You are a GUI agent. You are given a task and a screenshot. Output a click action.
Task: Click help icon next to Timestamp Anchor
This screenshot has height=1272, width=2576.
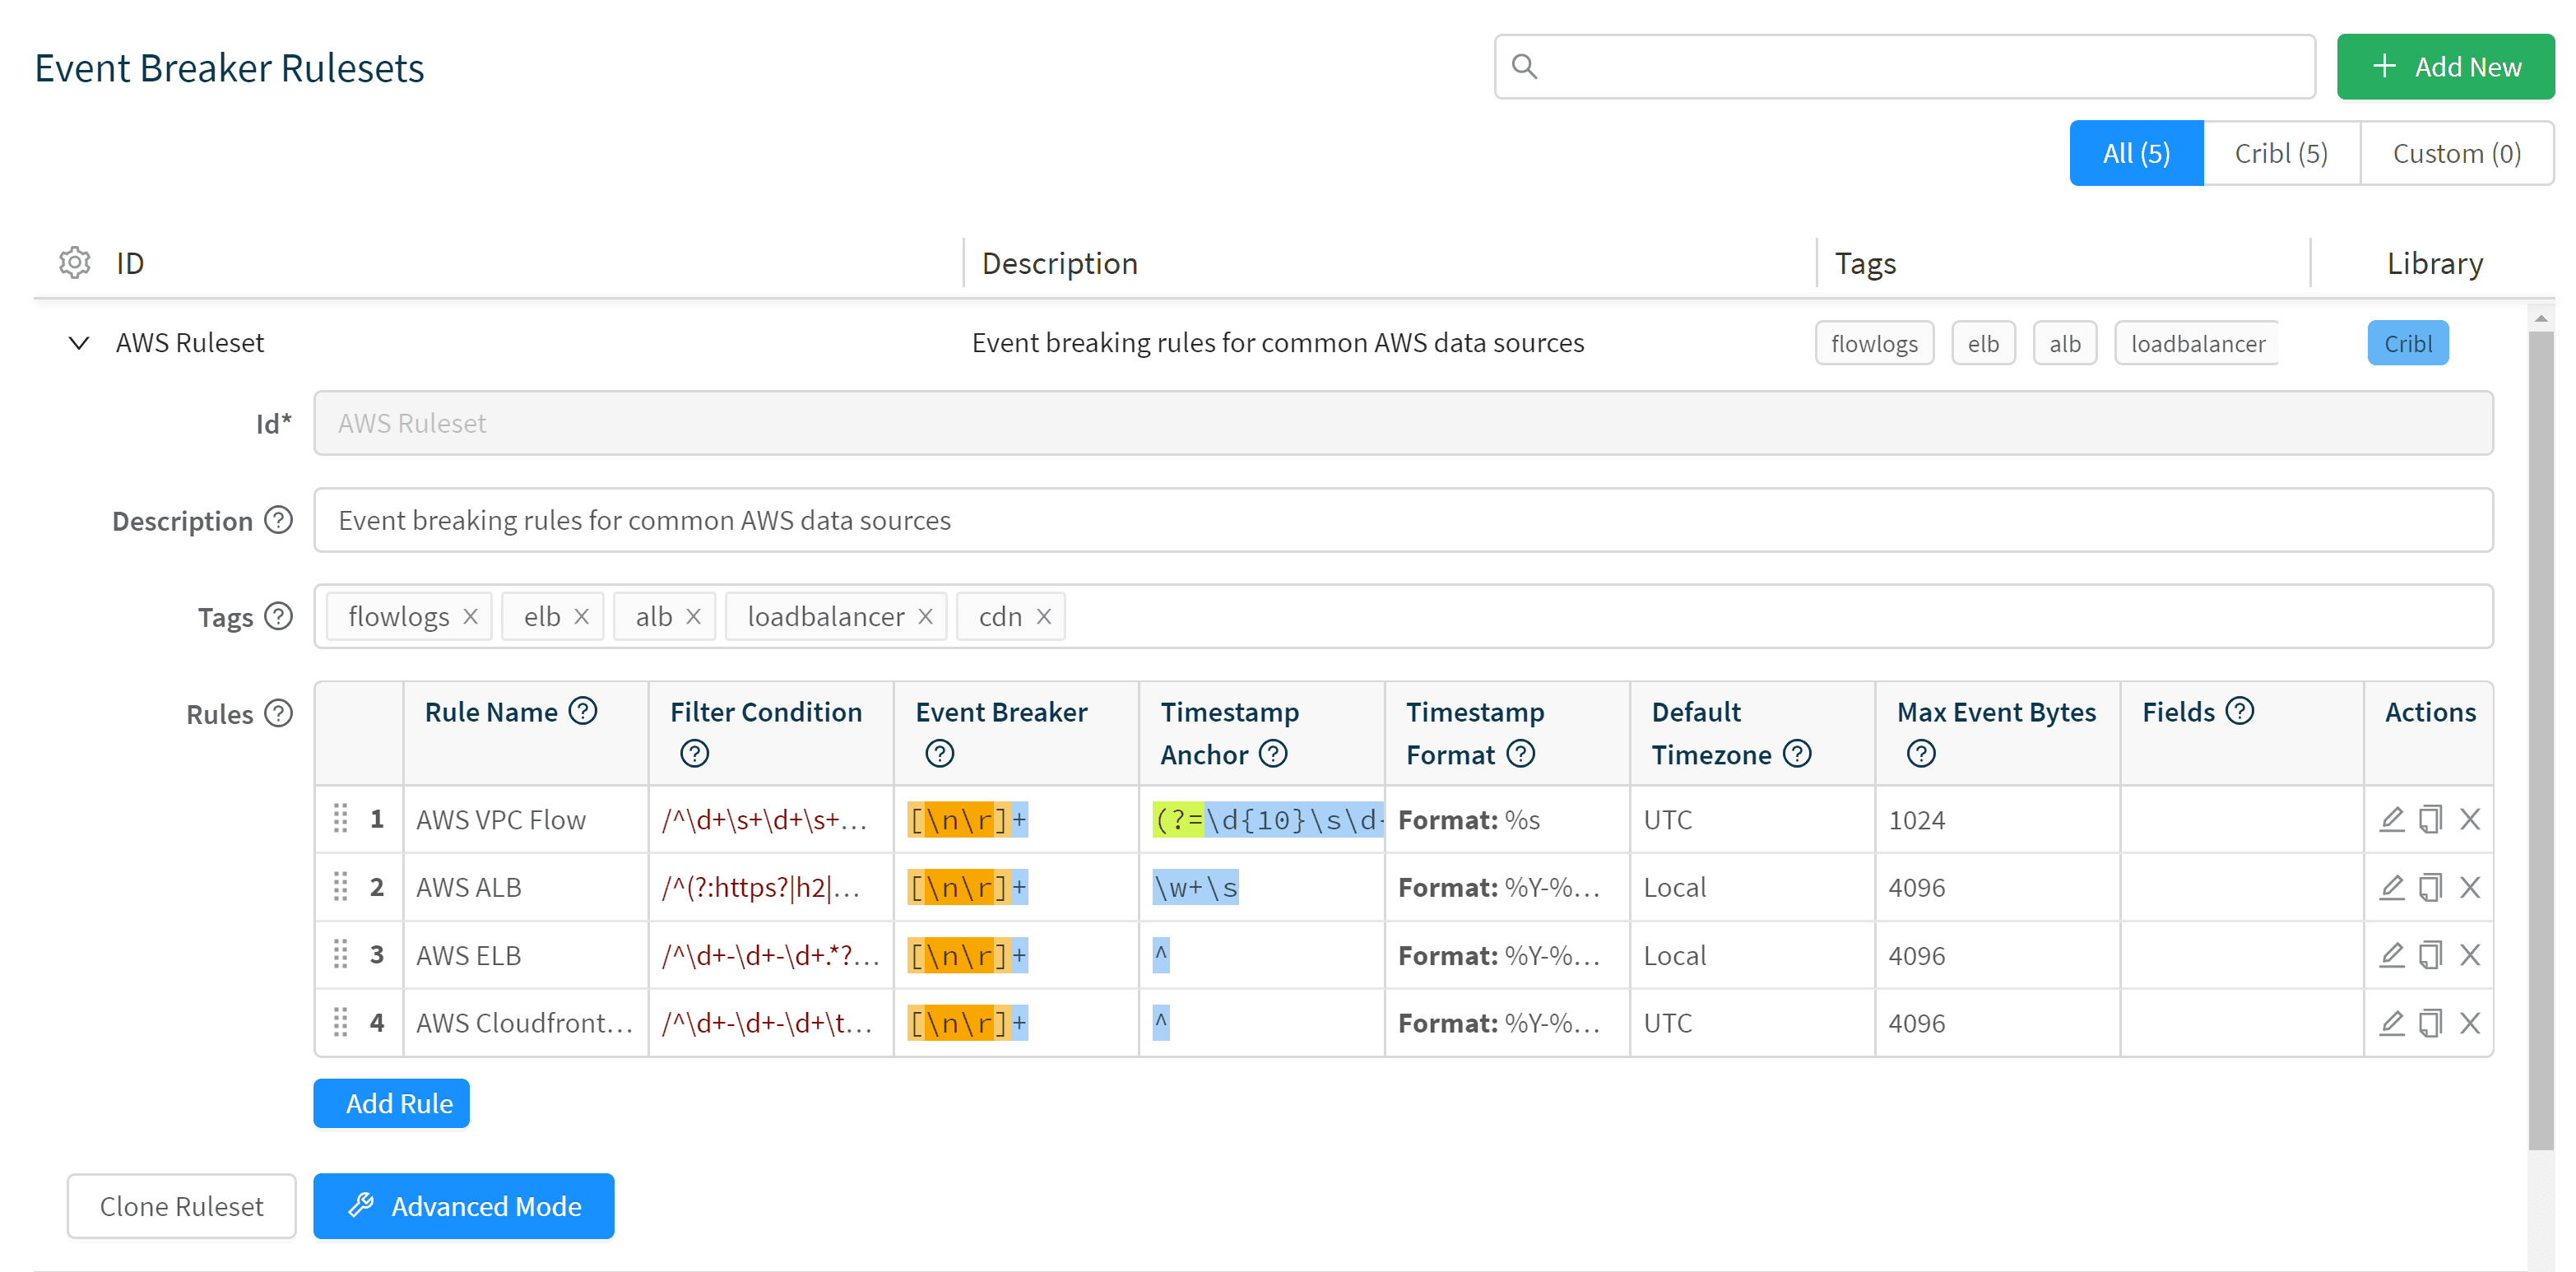click(x=1273, y=754)
